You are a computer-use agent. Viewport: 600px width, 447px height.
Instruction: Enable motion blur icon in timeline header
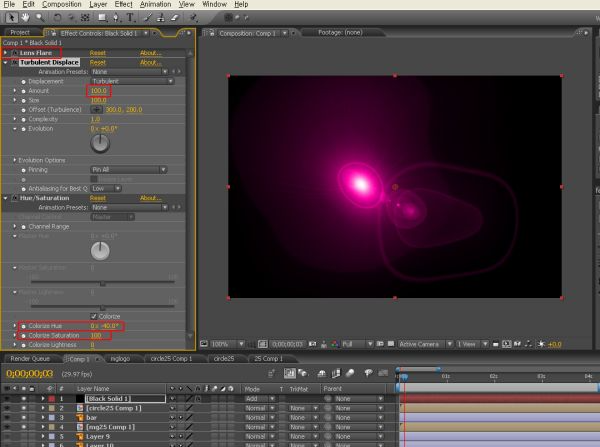pyautogui.click(x=350, y=373)
